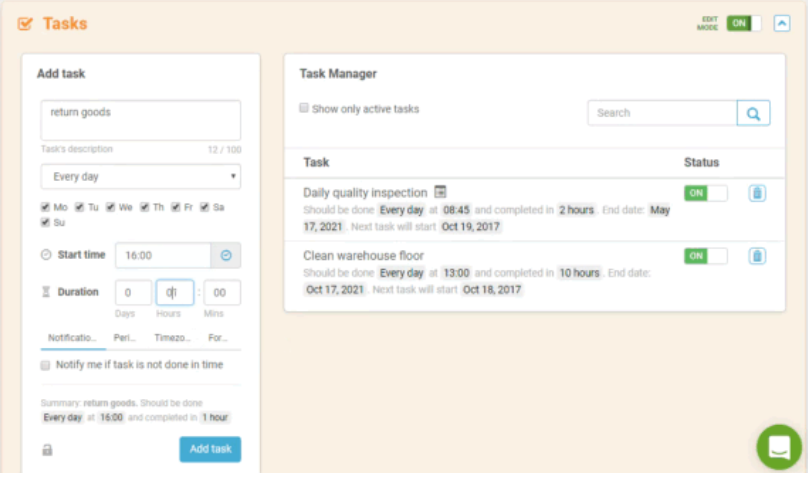808x478 pixels.
Task: Select the Notifications tab
Action: [73, 338]
